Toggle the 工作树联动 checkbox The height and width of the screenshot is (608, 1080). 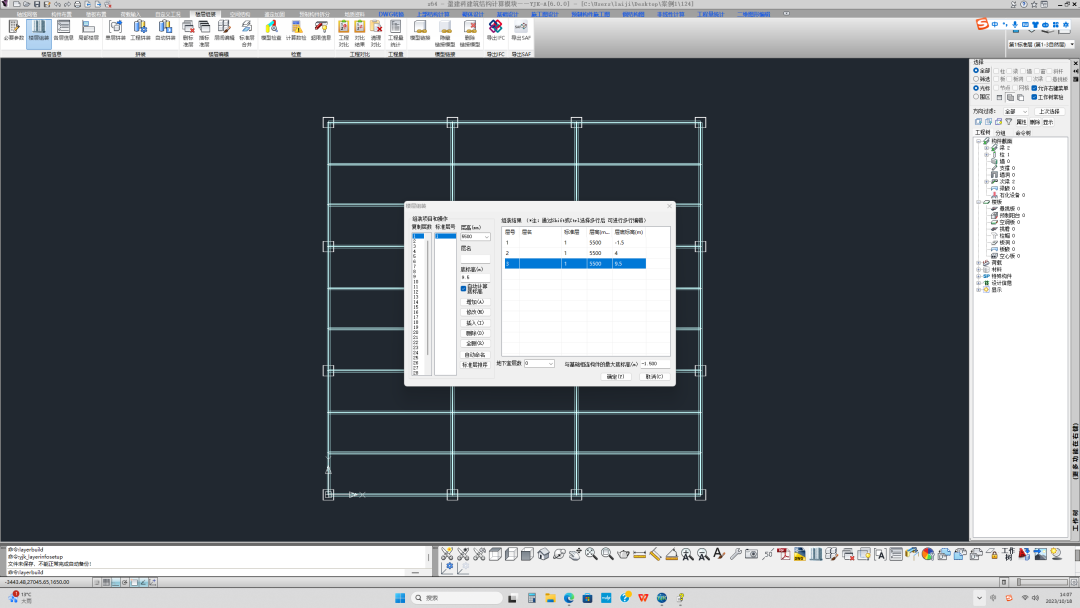point(1035,97)
